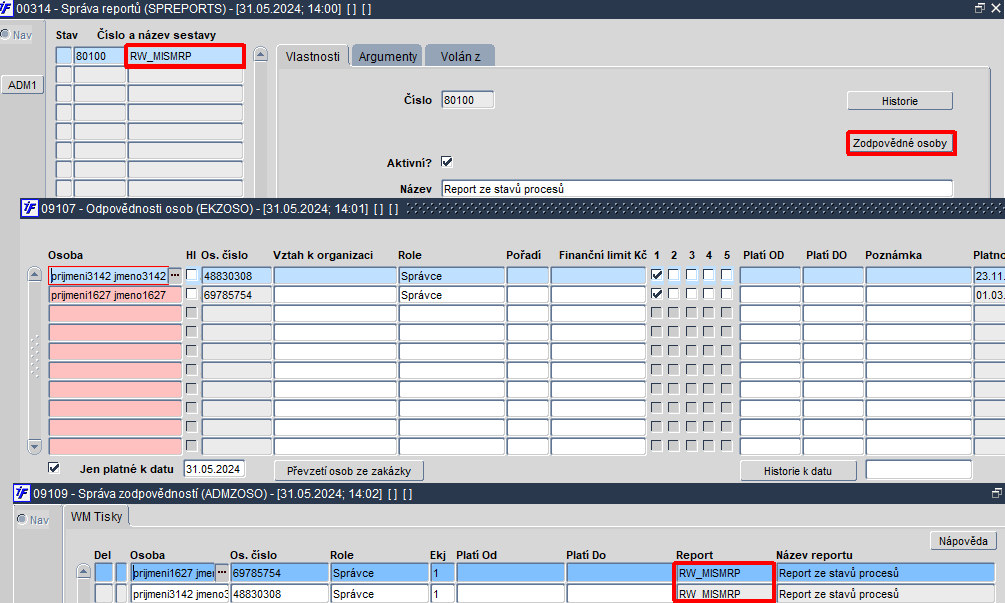Click scroll-down arrow of Osoba list
Image resolution: width=1005 pixels, height=603 pixels.
35,446
